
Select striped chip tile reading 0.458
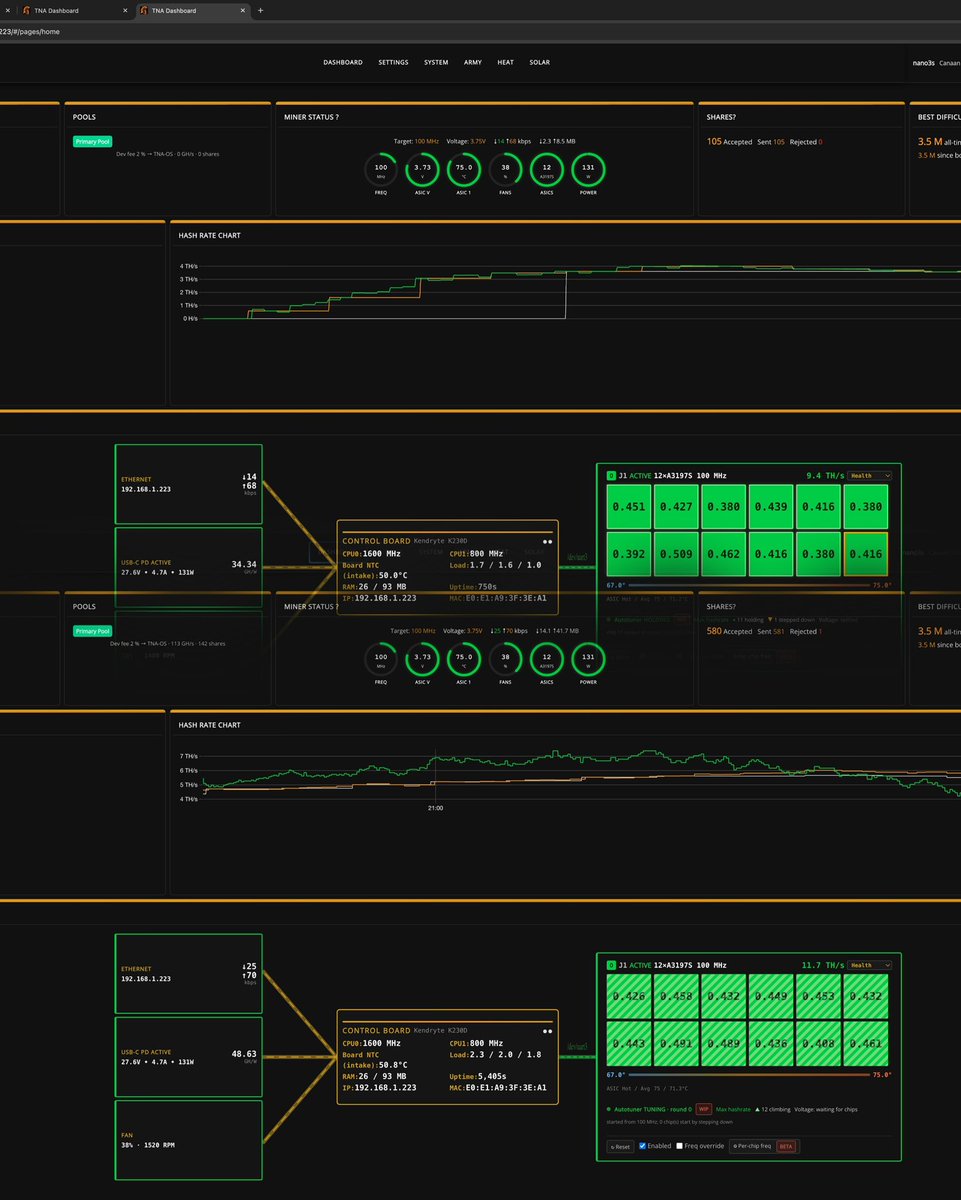(x=676, y=996)
